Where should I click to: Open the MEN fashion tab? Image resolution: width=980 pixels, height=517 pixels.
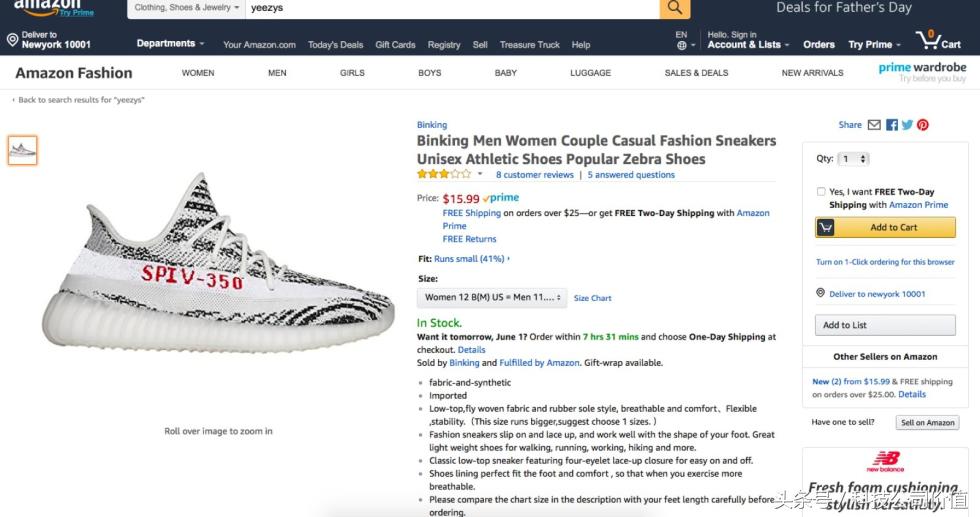277,73
